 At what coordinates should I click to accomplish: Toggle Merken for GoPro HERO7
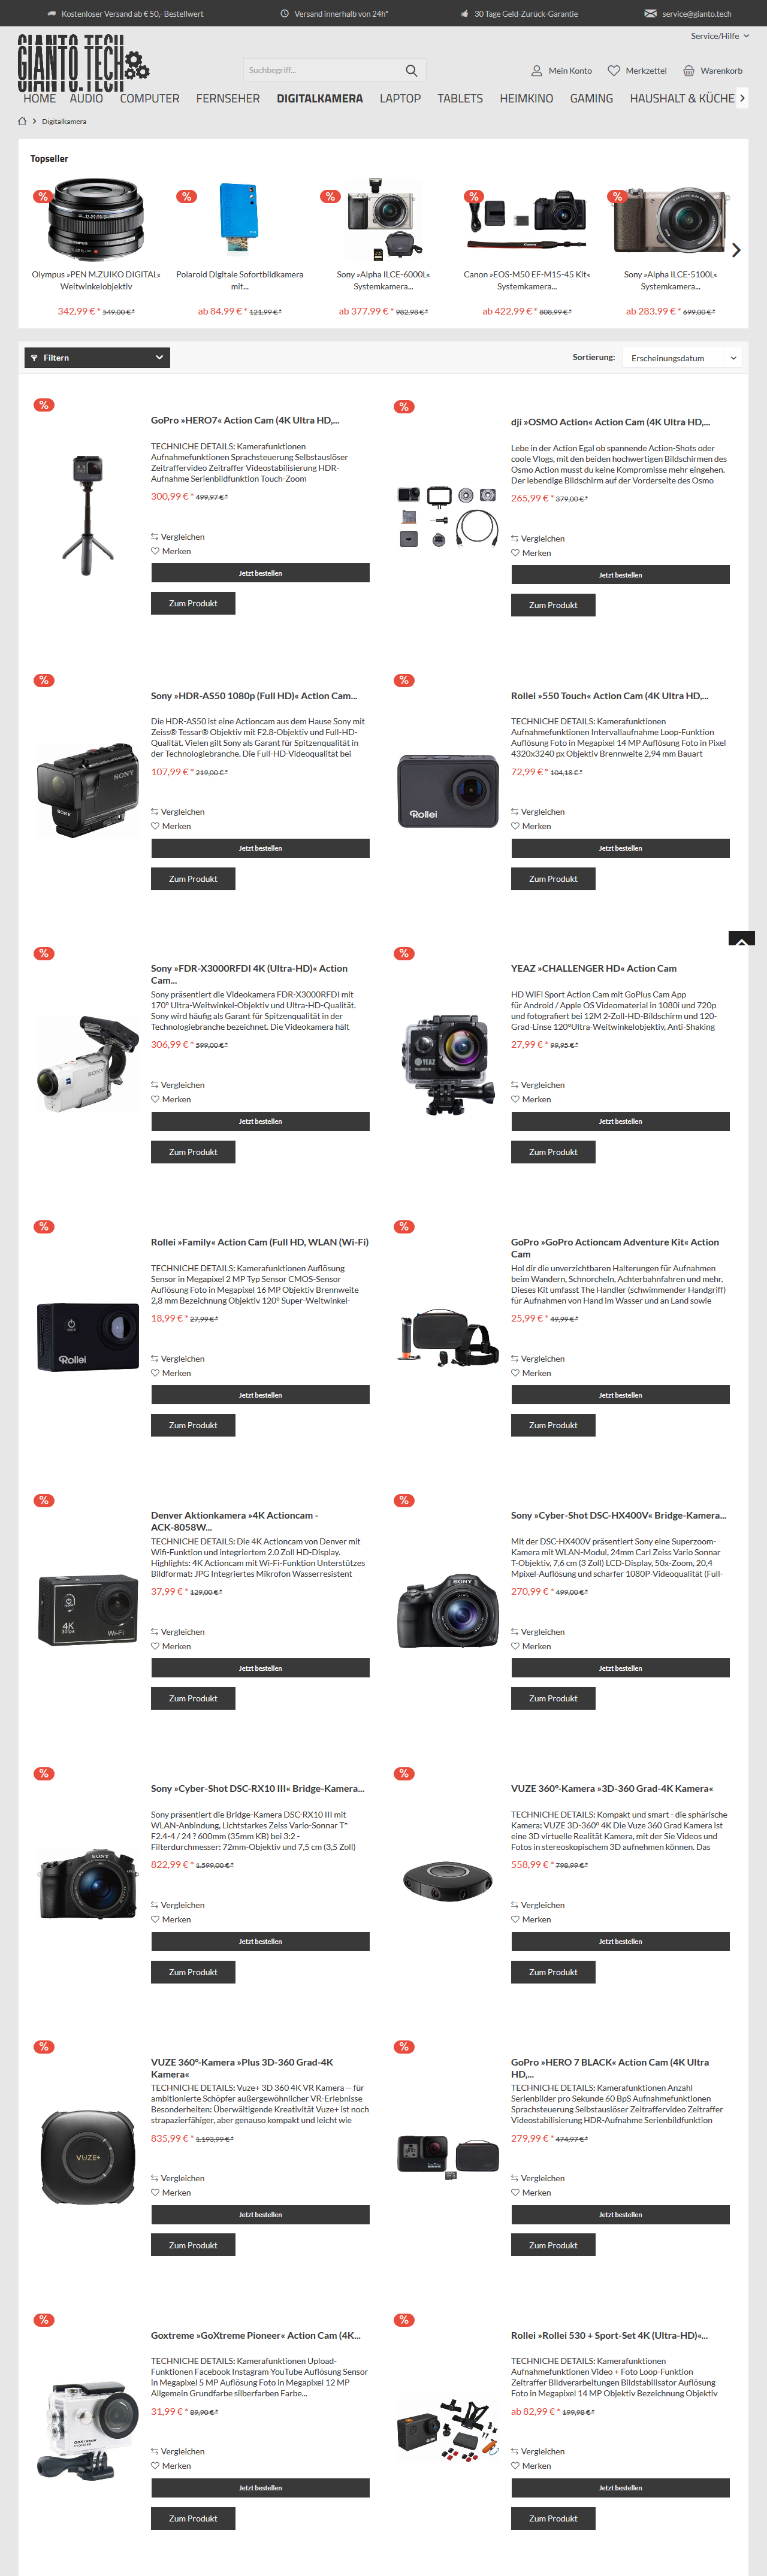(x=171, y=551)
